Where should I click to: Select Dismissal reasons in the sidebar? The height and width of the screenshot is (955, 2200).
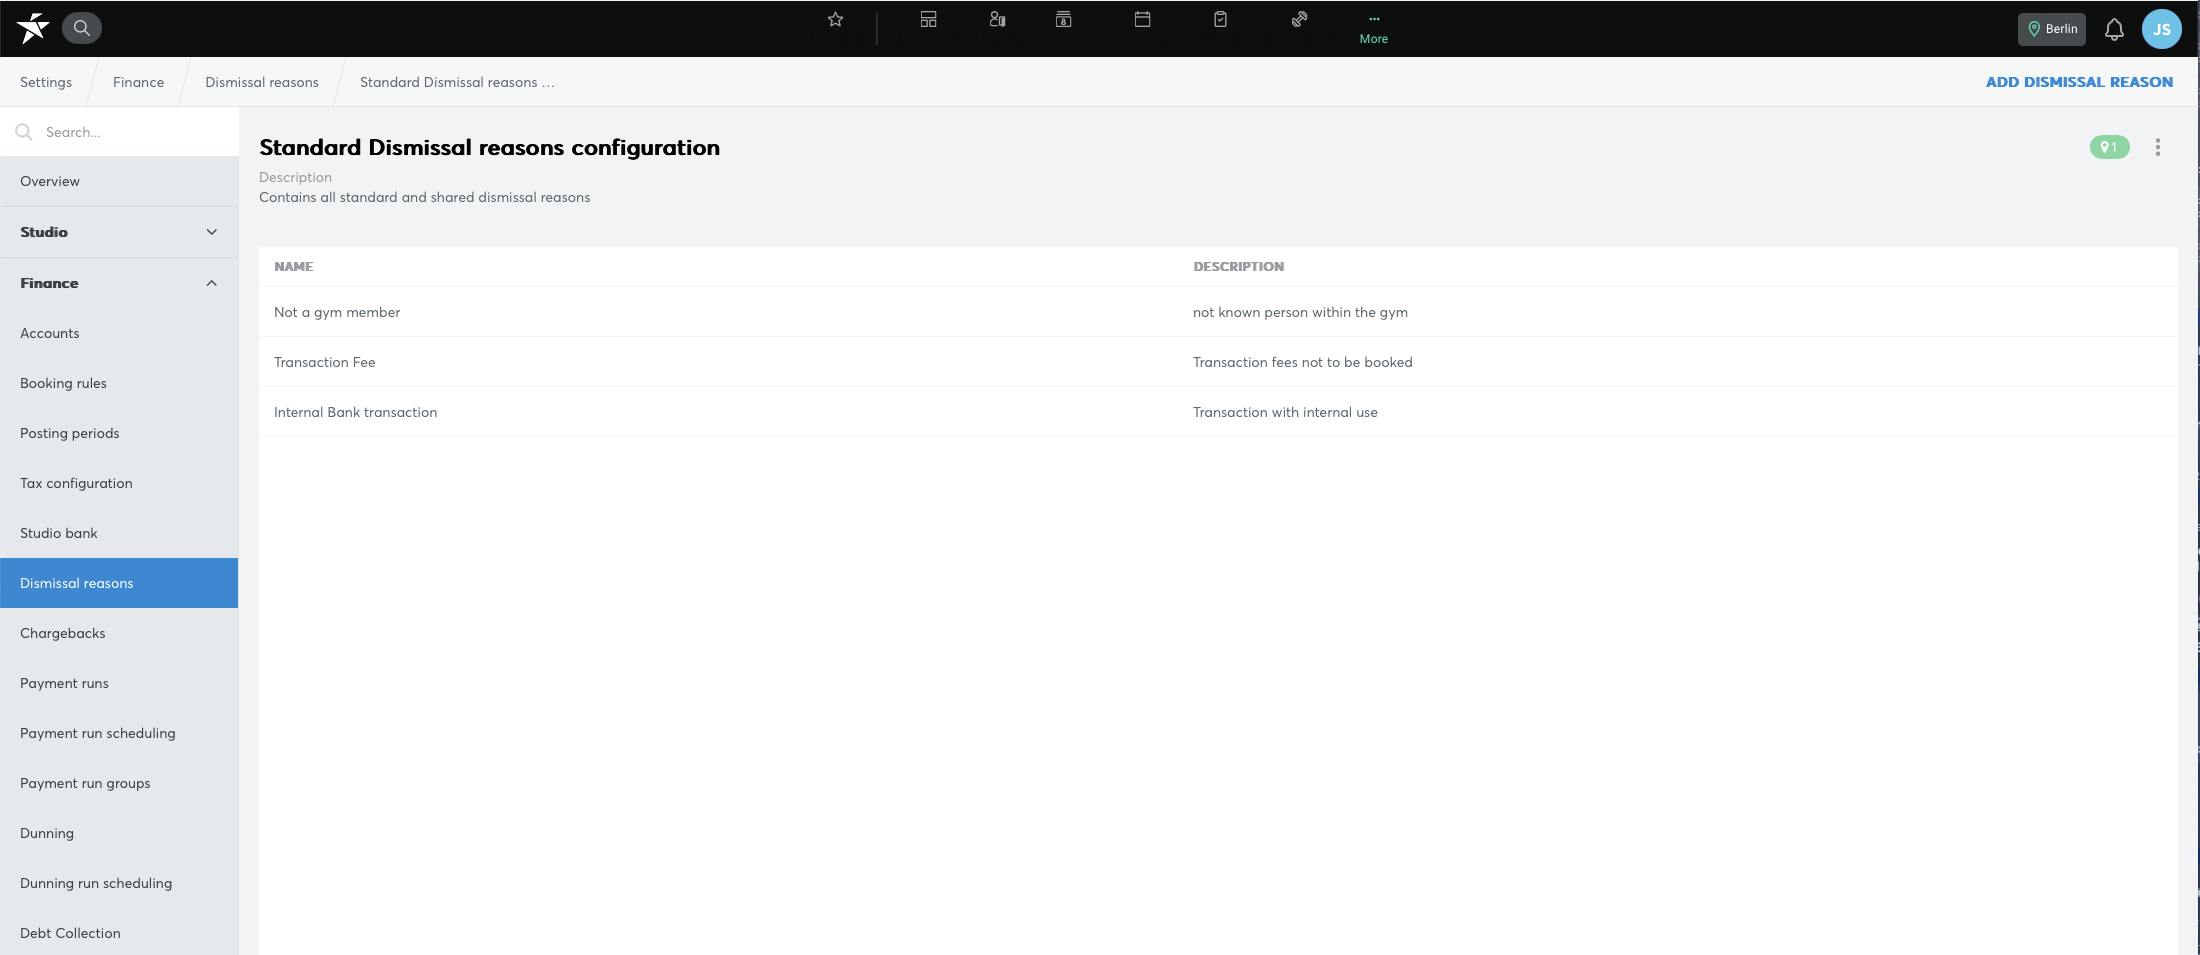(119, 583)
